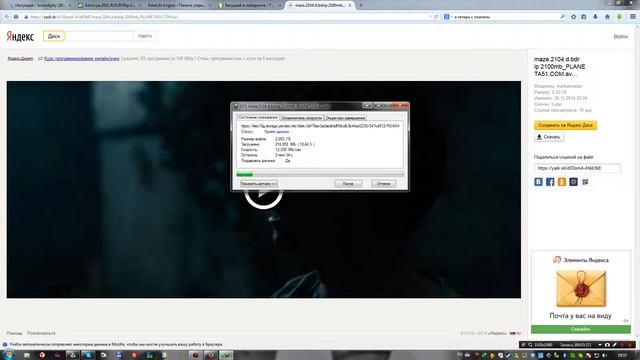Open the options on completion tab
Image resolution: width=640 pixels, height=360 pixels.
pyautogui.click(x=345, y=118)
